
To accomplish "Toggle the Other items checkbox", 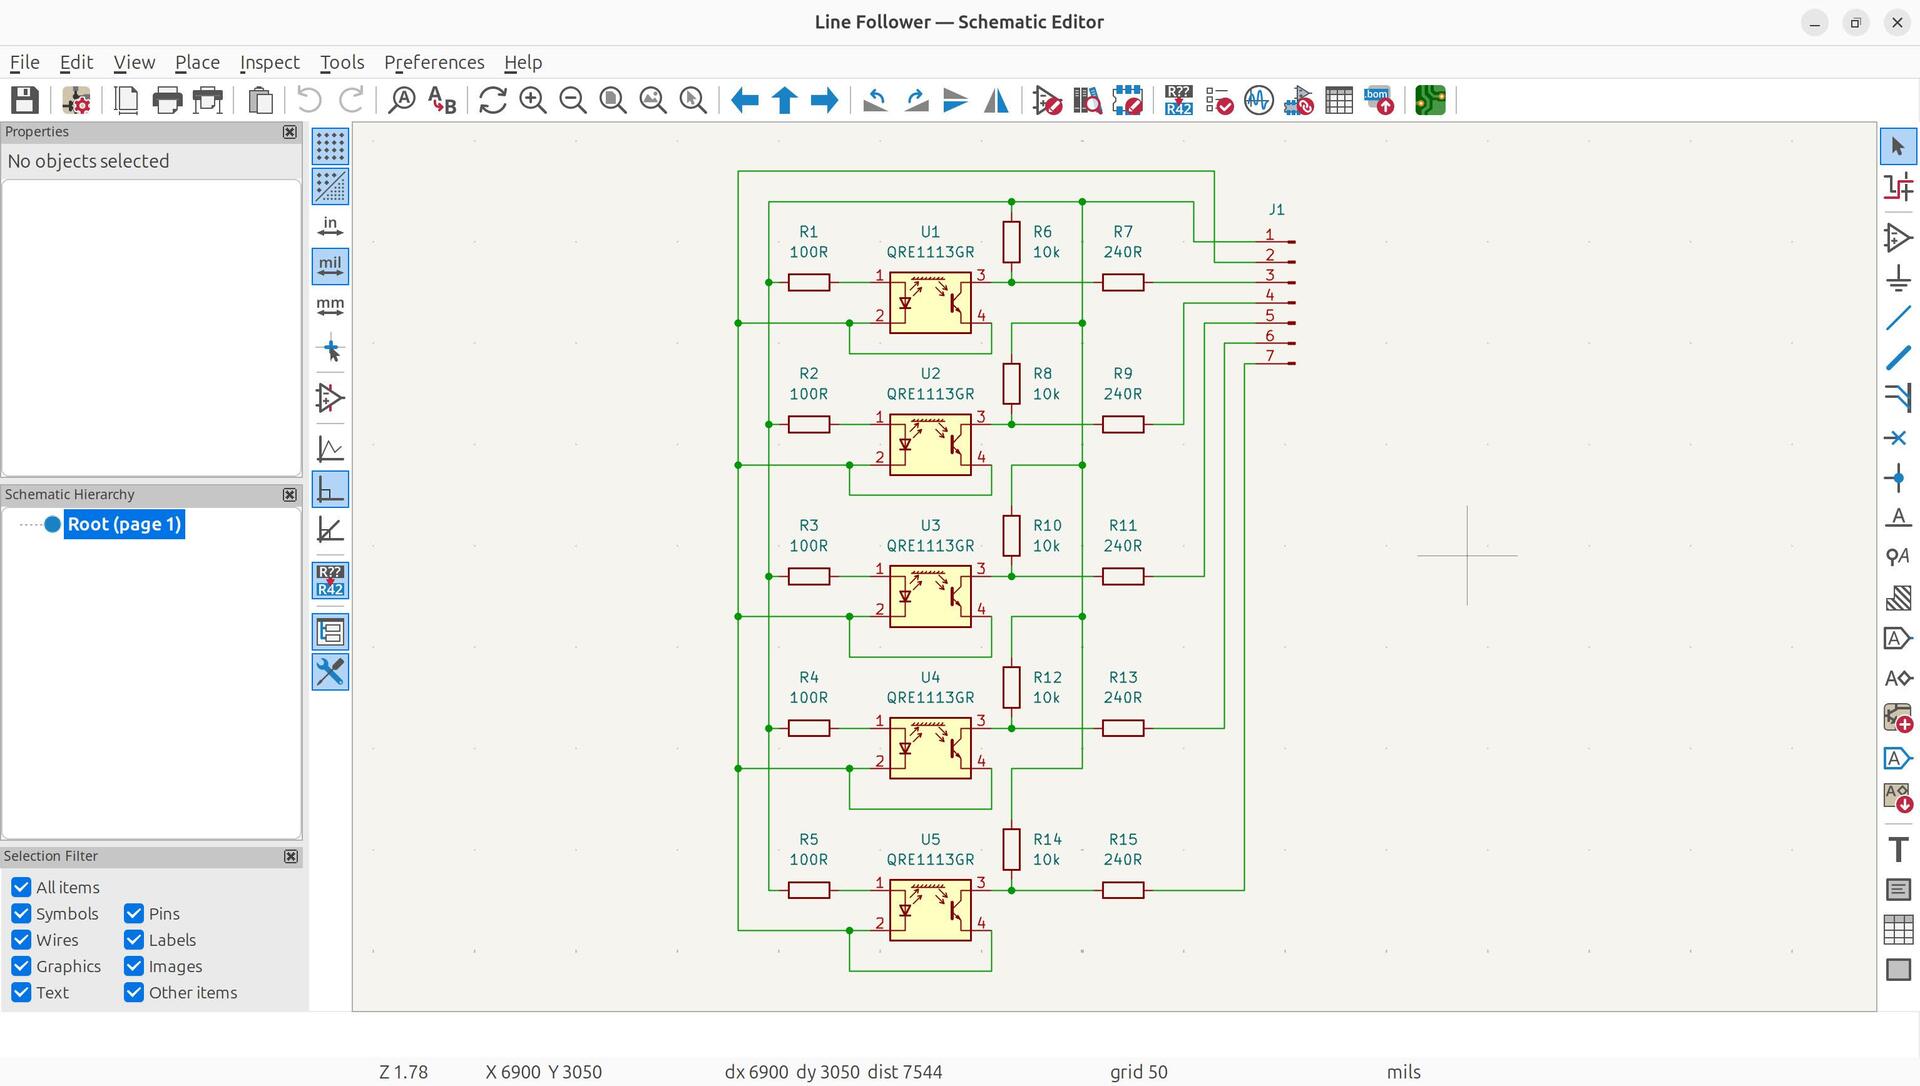I will pyautogui.click(x=134, y=992).
